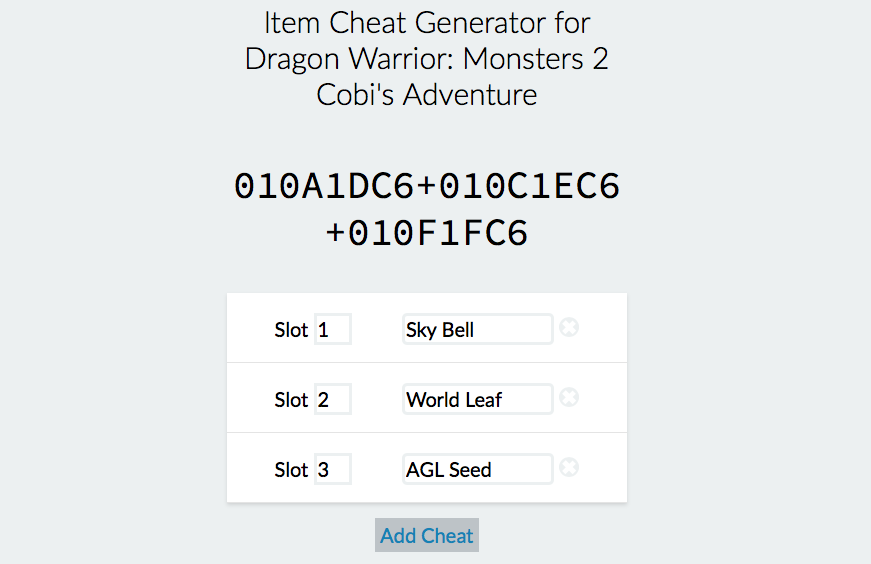The width and height of the screenshot is (871, 564).
Task: Click the 'Cobi's Adventure' heading line
Action: pos(427,95)
